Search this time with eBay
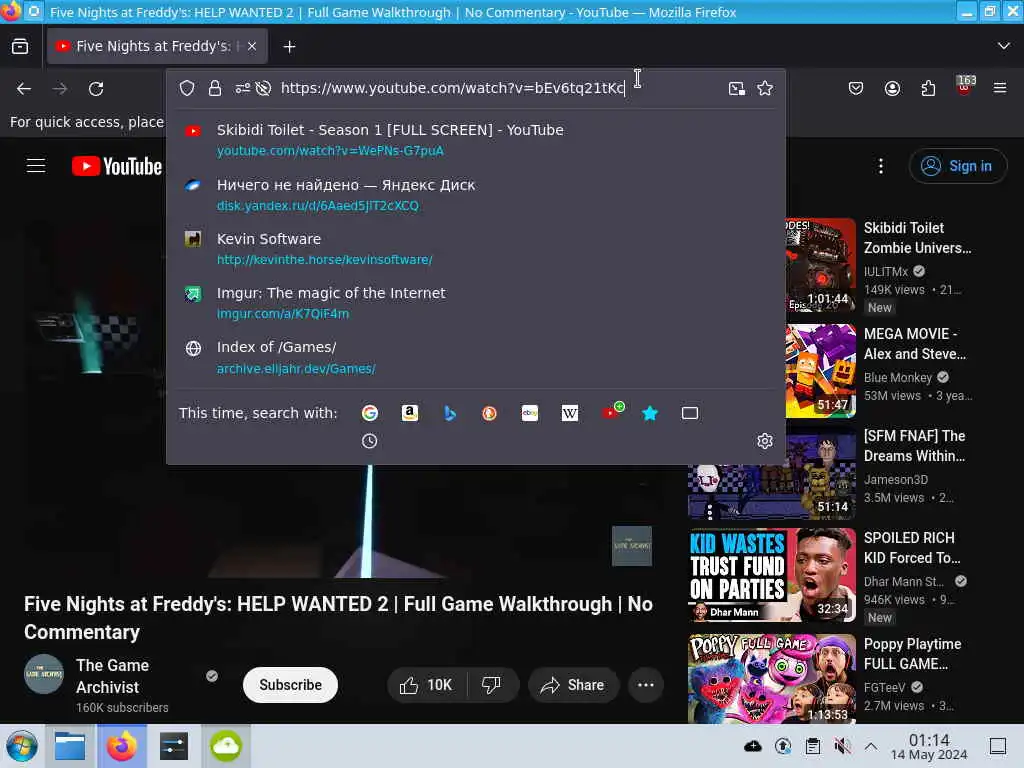This screenshot has width=1024, height=768. 530,413
